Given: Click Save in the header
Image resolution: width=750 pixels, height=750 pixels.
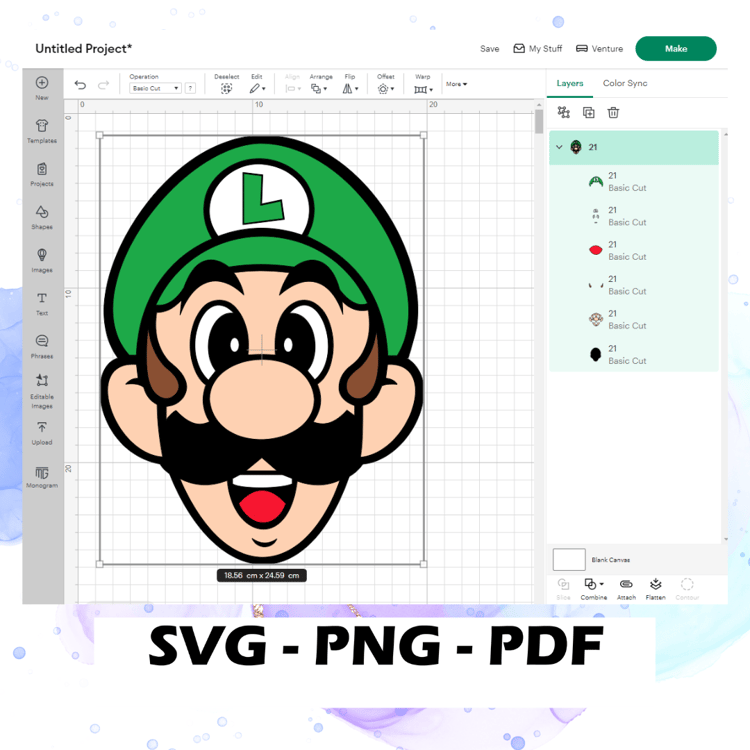Looking at the screenshot, I should (x=489, y=49).
